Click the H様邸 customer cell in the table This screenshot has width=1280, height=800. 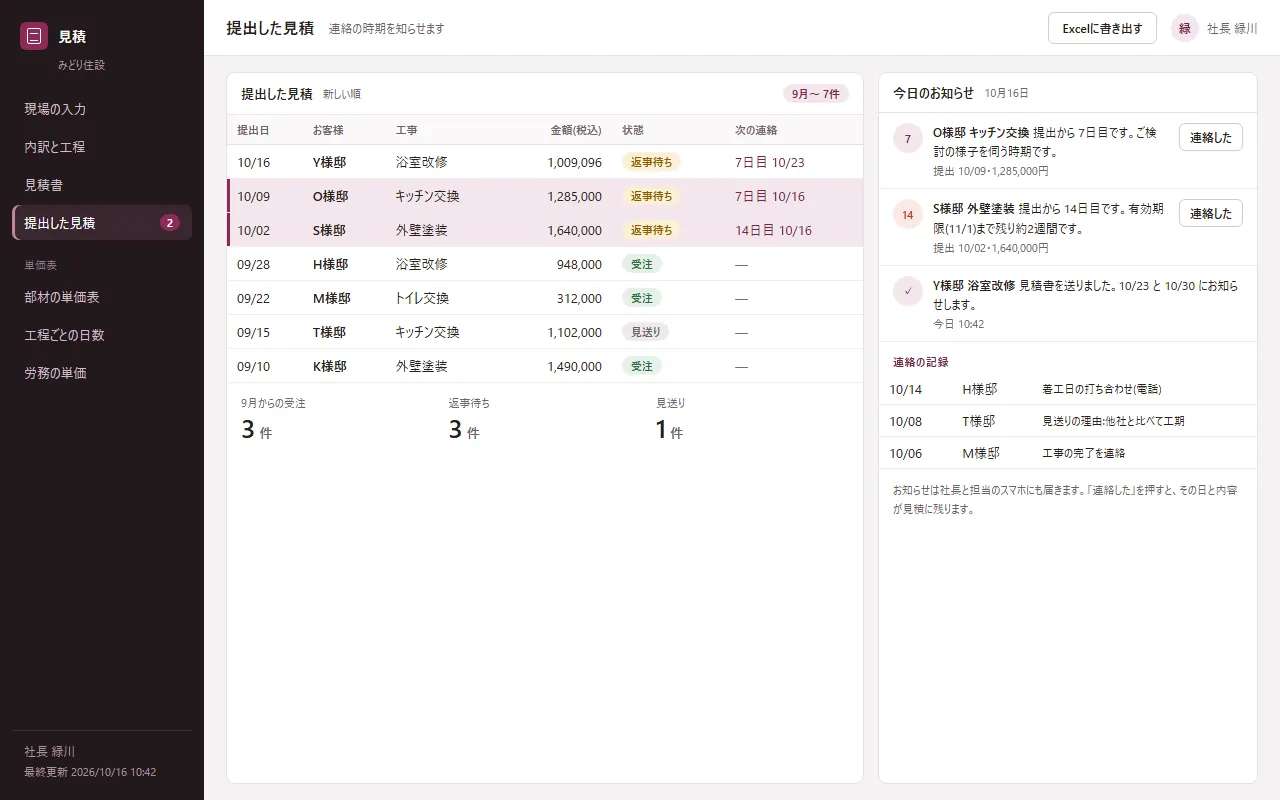(330, 264)
